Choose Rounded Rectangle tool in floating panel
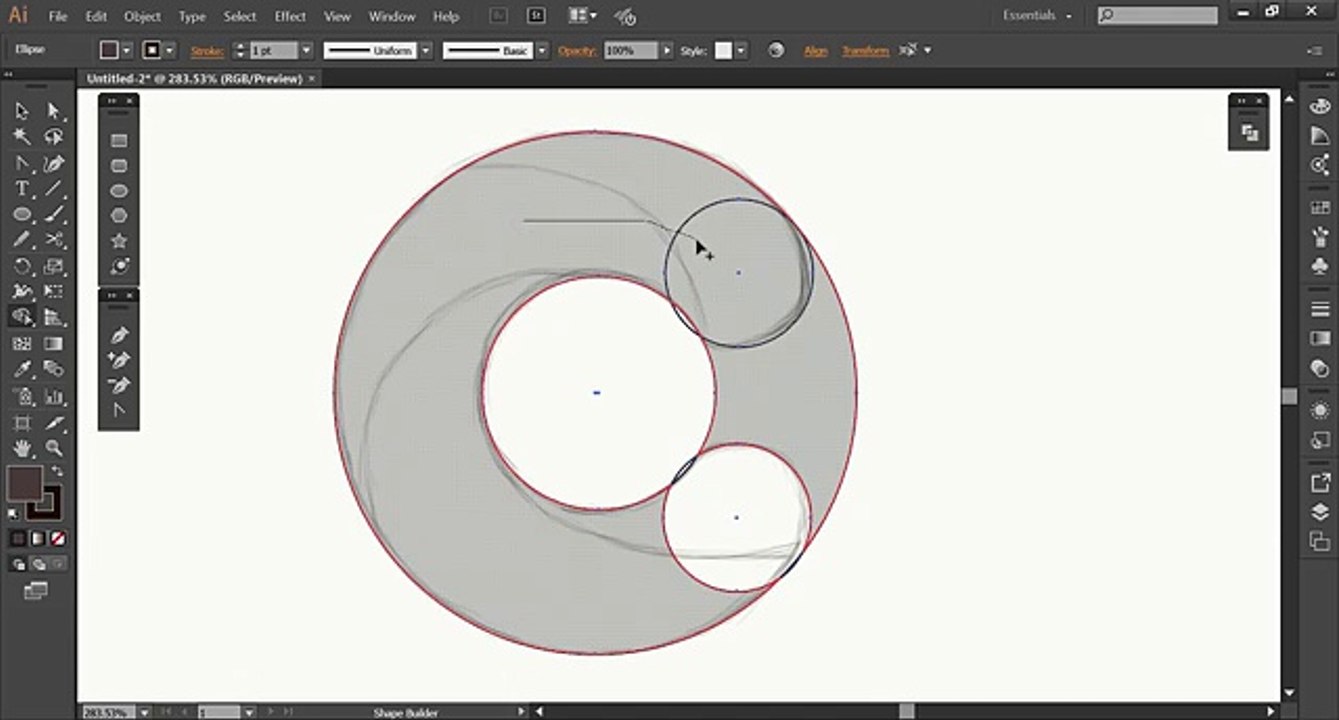The image size is (1339, 720). tap(119, 166)
